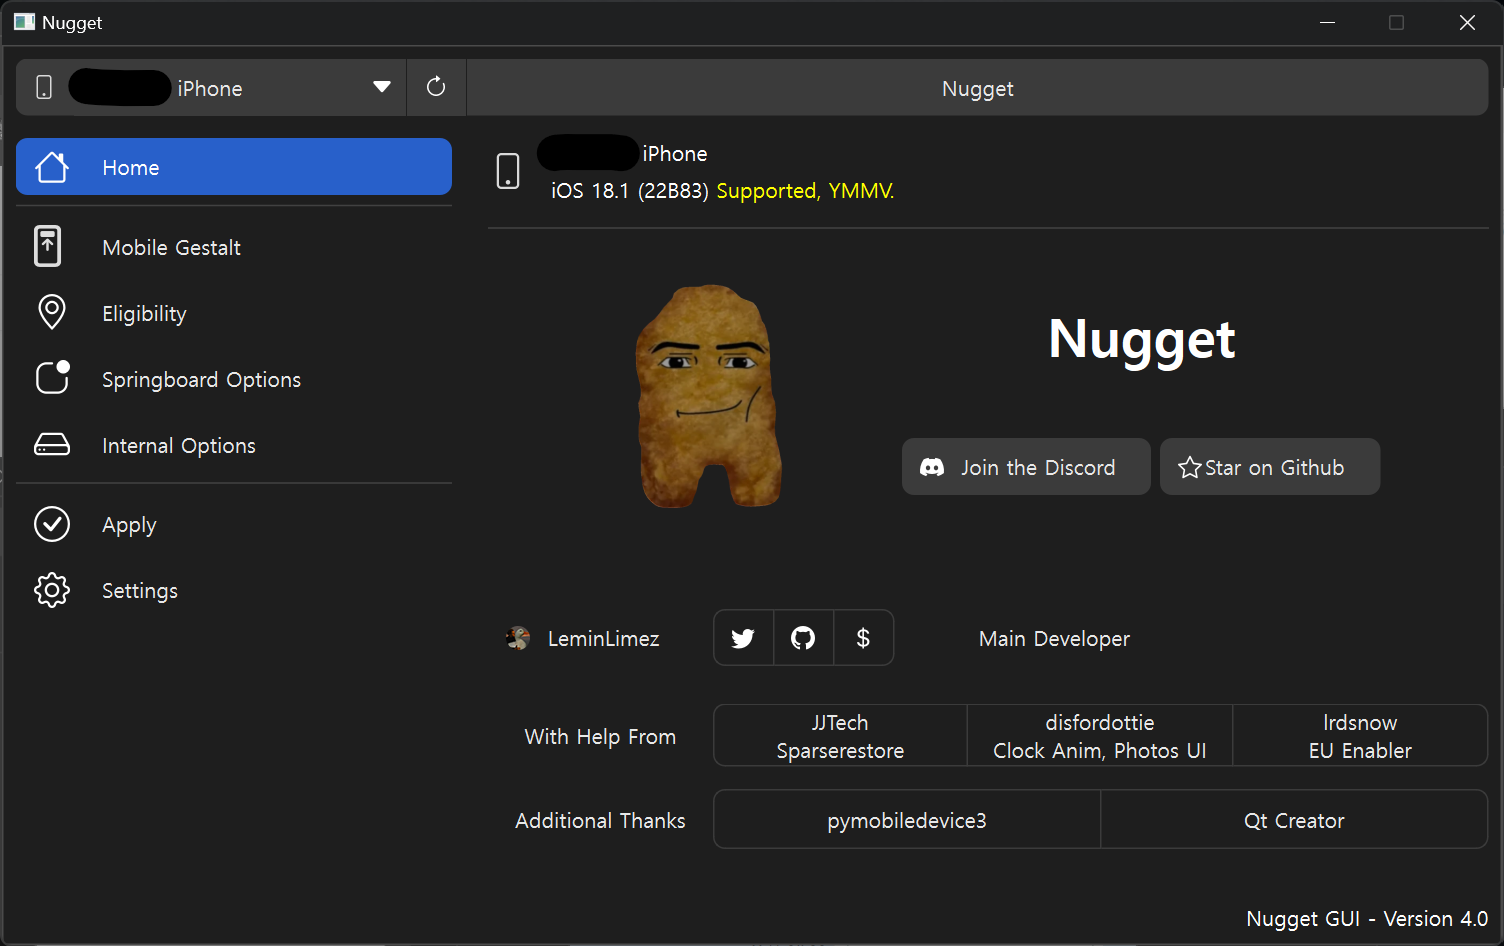This screenshot has width=1504, height=946.
Task: Click the large Nugget heading
Action: (x=1142, y=340)
